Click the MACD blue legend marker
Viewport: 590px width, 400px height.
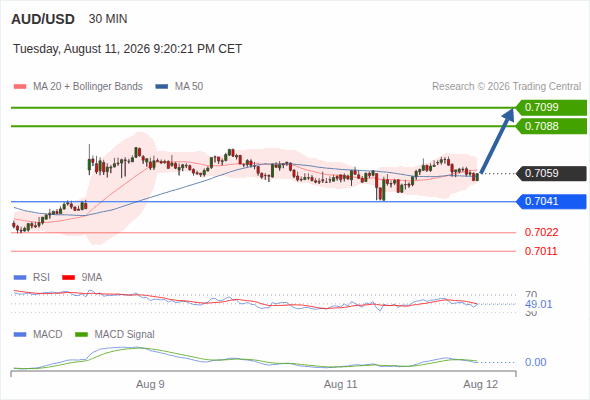point(20,335)
